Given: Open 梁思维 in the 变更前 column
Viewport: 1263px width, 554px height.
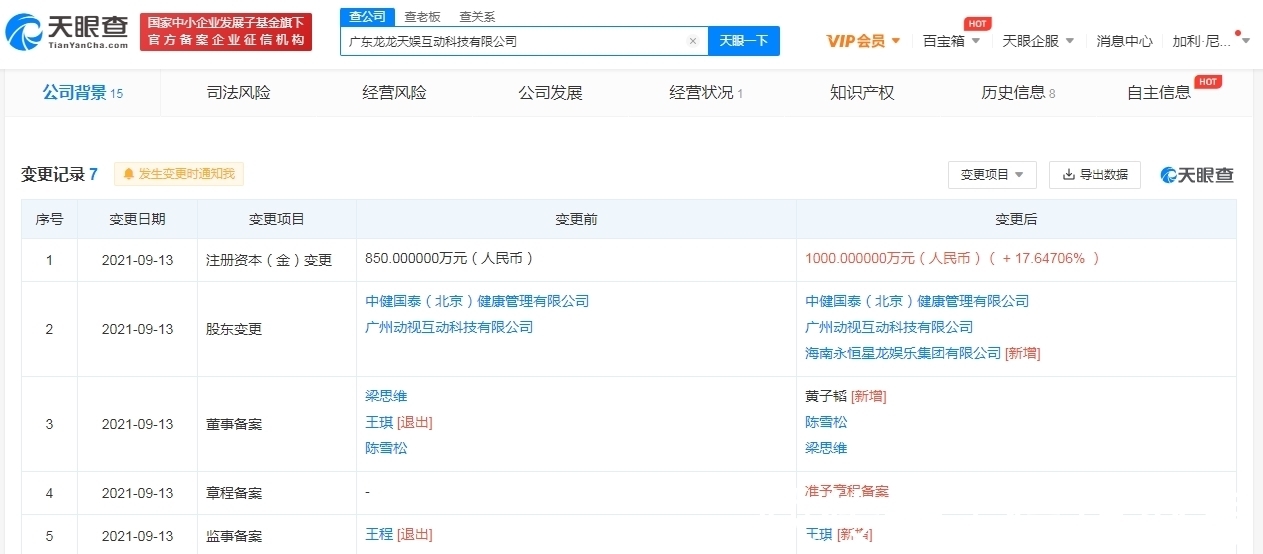Looking at the screenshot, I should pos(386,396).
